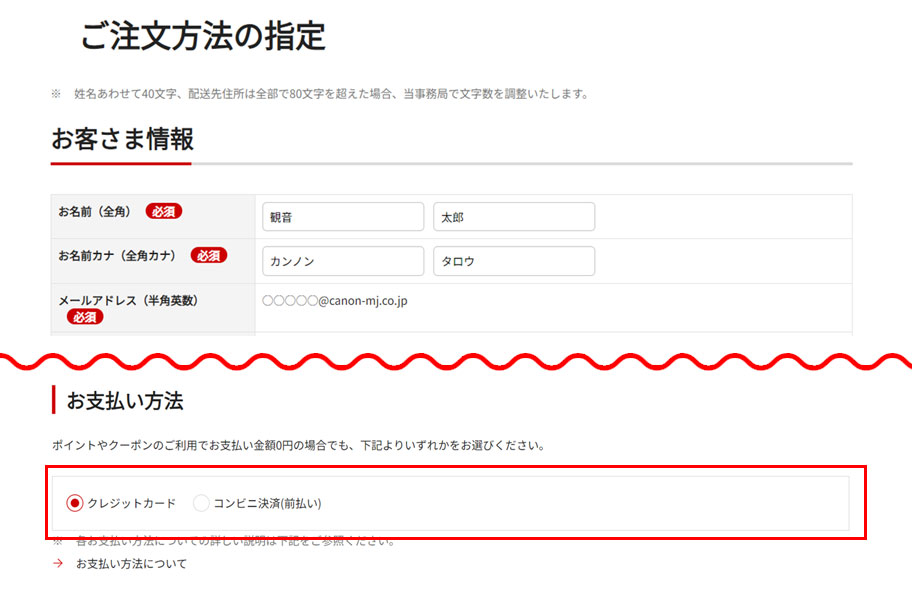
Task: Select the コンビニ決済(前払い) radio button
Action: (201, 503)
